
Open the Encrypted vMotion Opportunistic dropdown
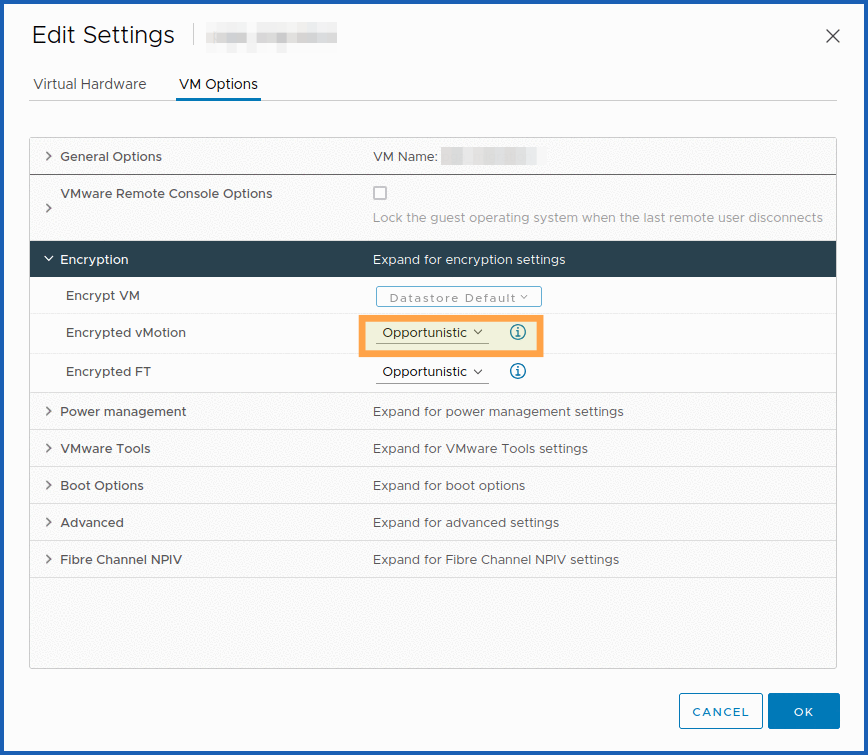coord(432,332)
